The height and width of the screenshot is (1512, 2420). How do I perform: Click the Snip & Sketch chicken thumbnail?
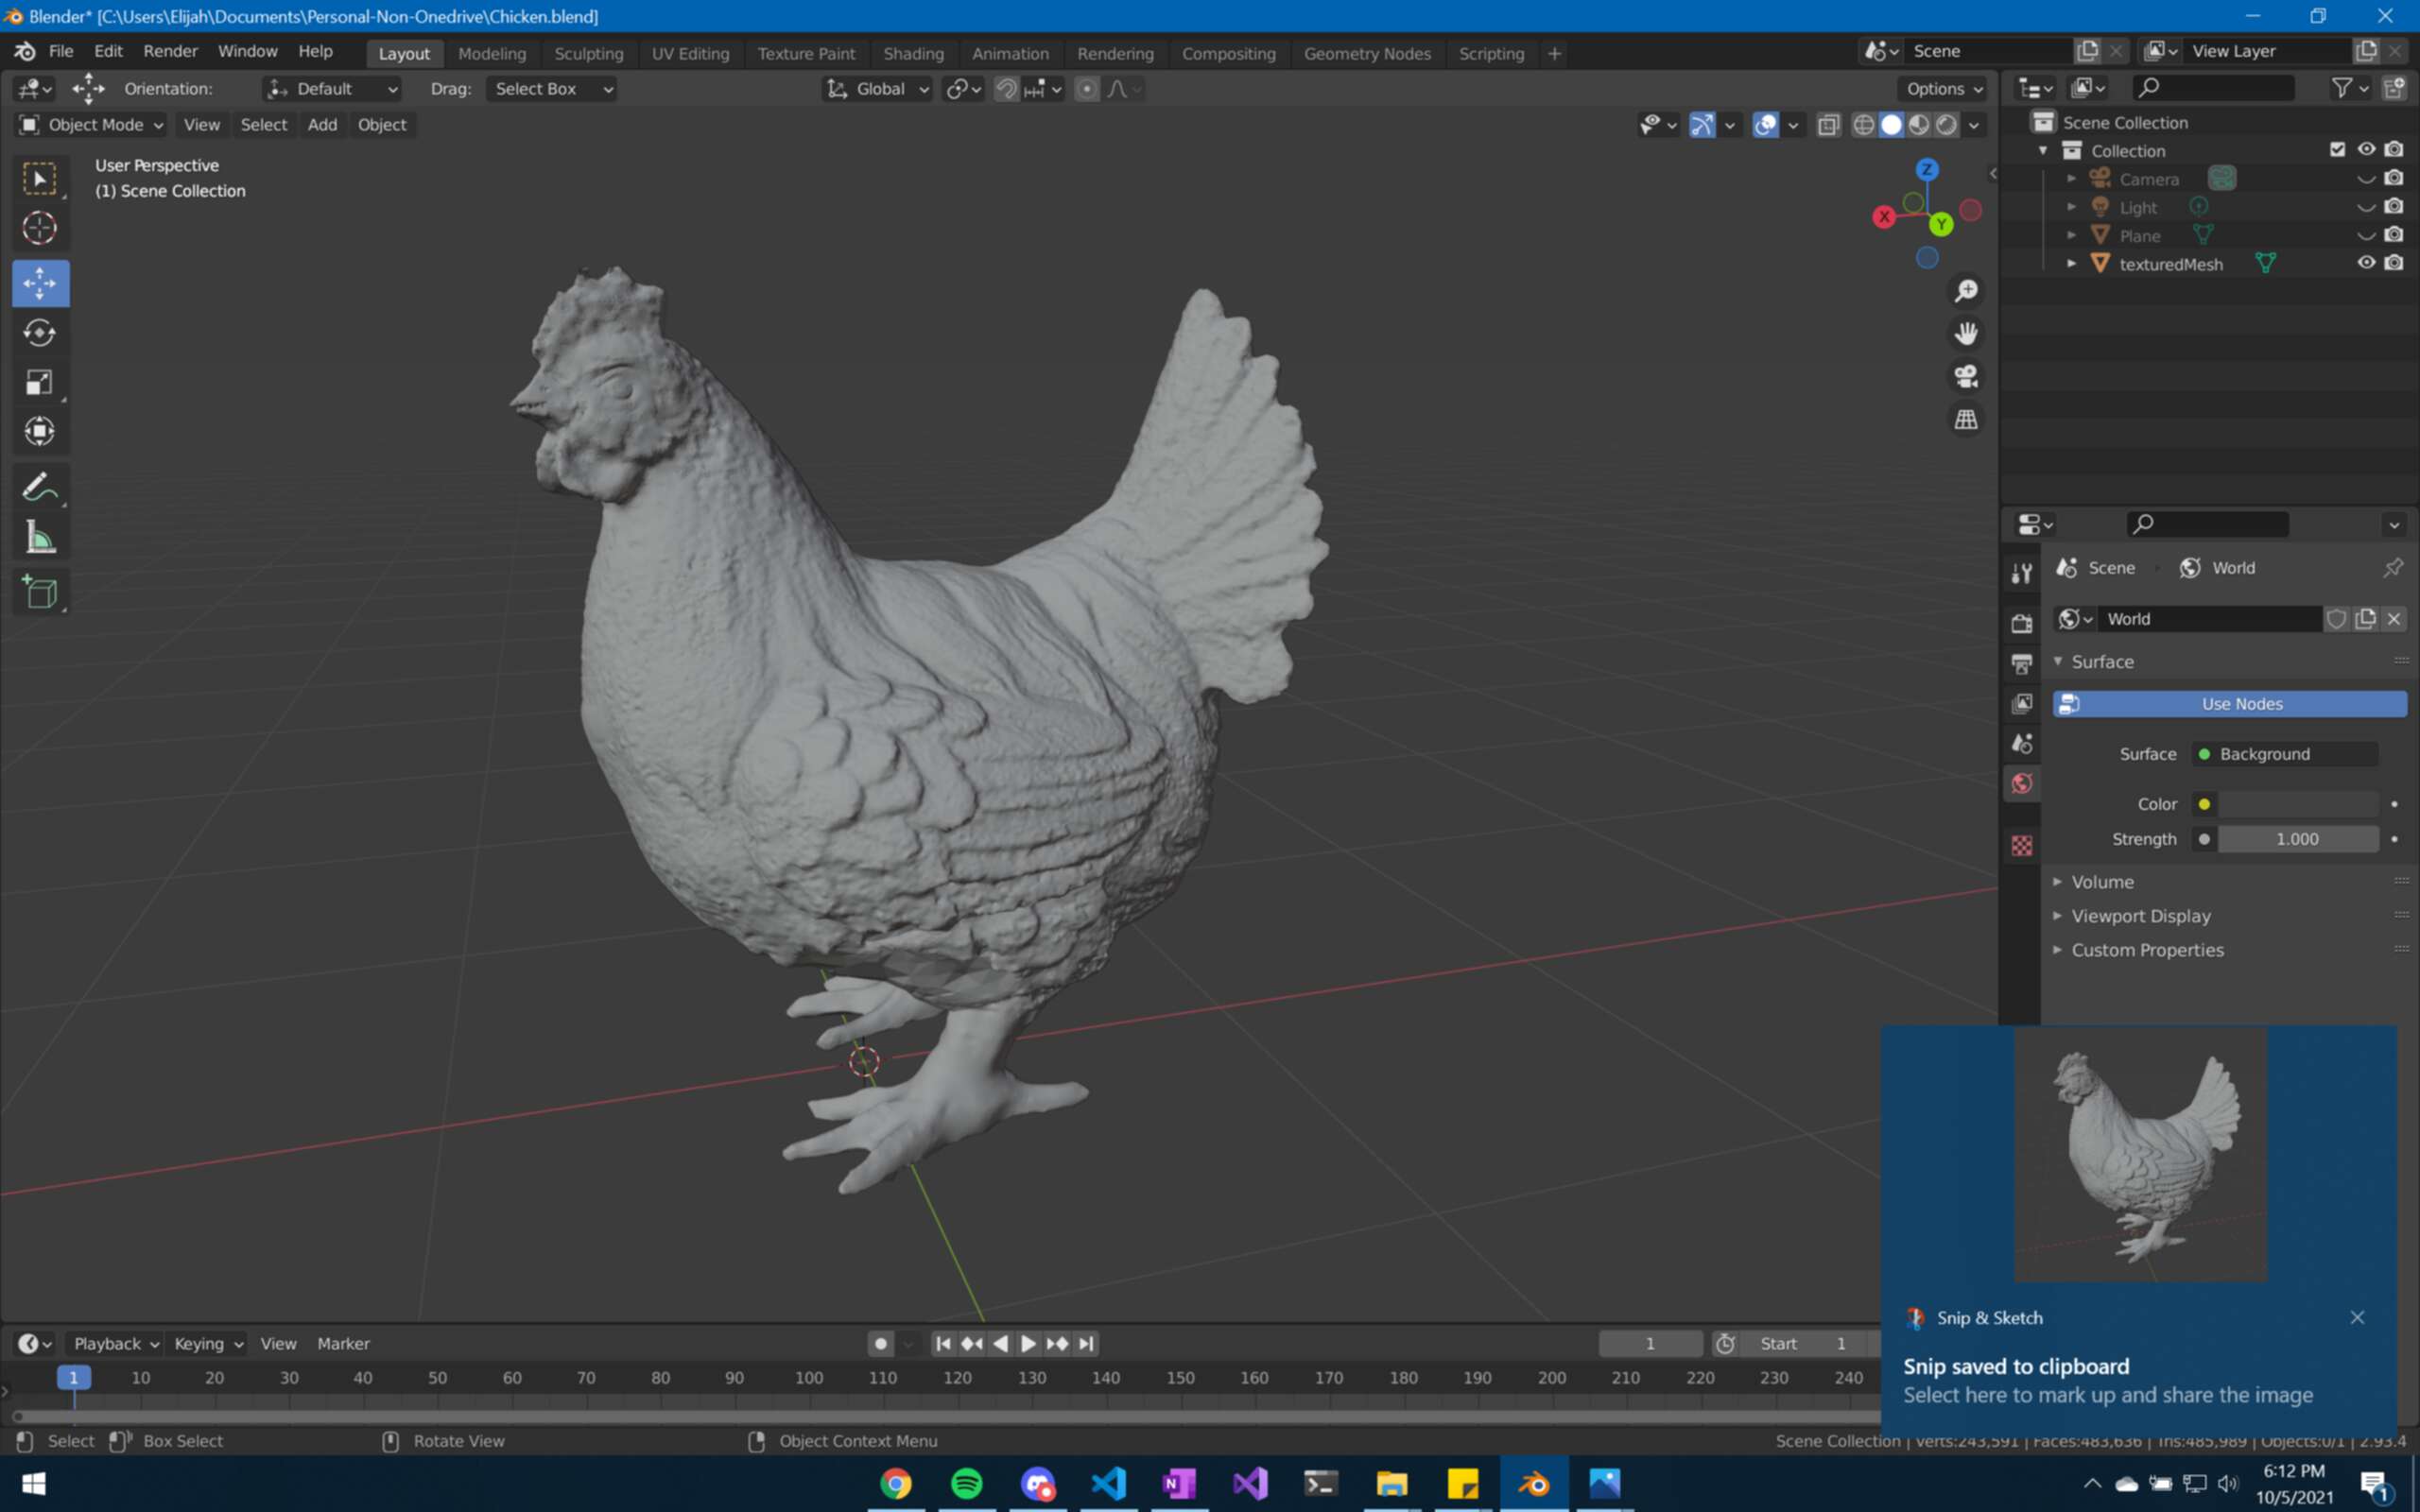2140,1156
